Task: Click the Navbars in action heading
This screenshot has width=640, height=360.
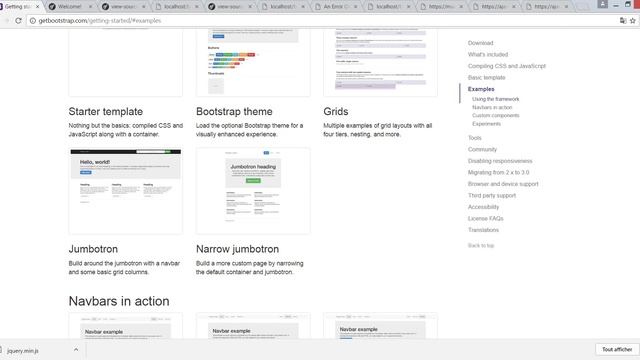Action: [119, 301]
